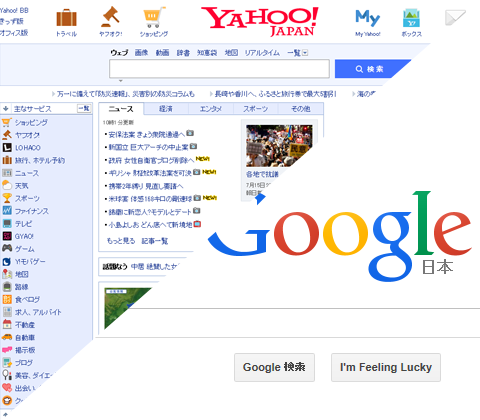
Task: Open the エンタメ news tab
Action: 211,109
